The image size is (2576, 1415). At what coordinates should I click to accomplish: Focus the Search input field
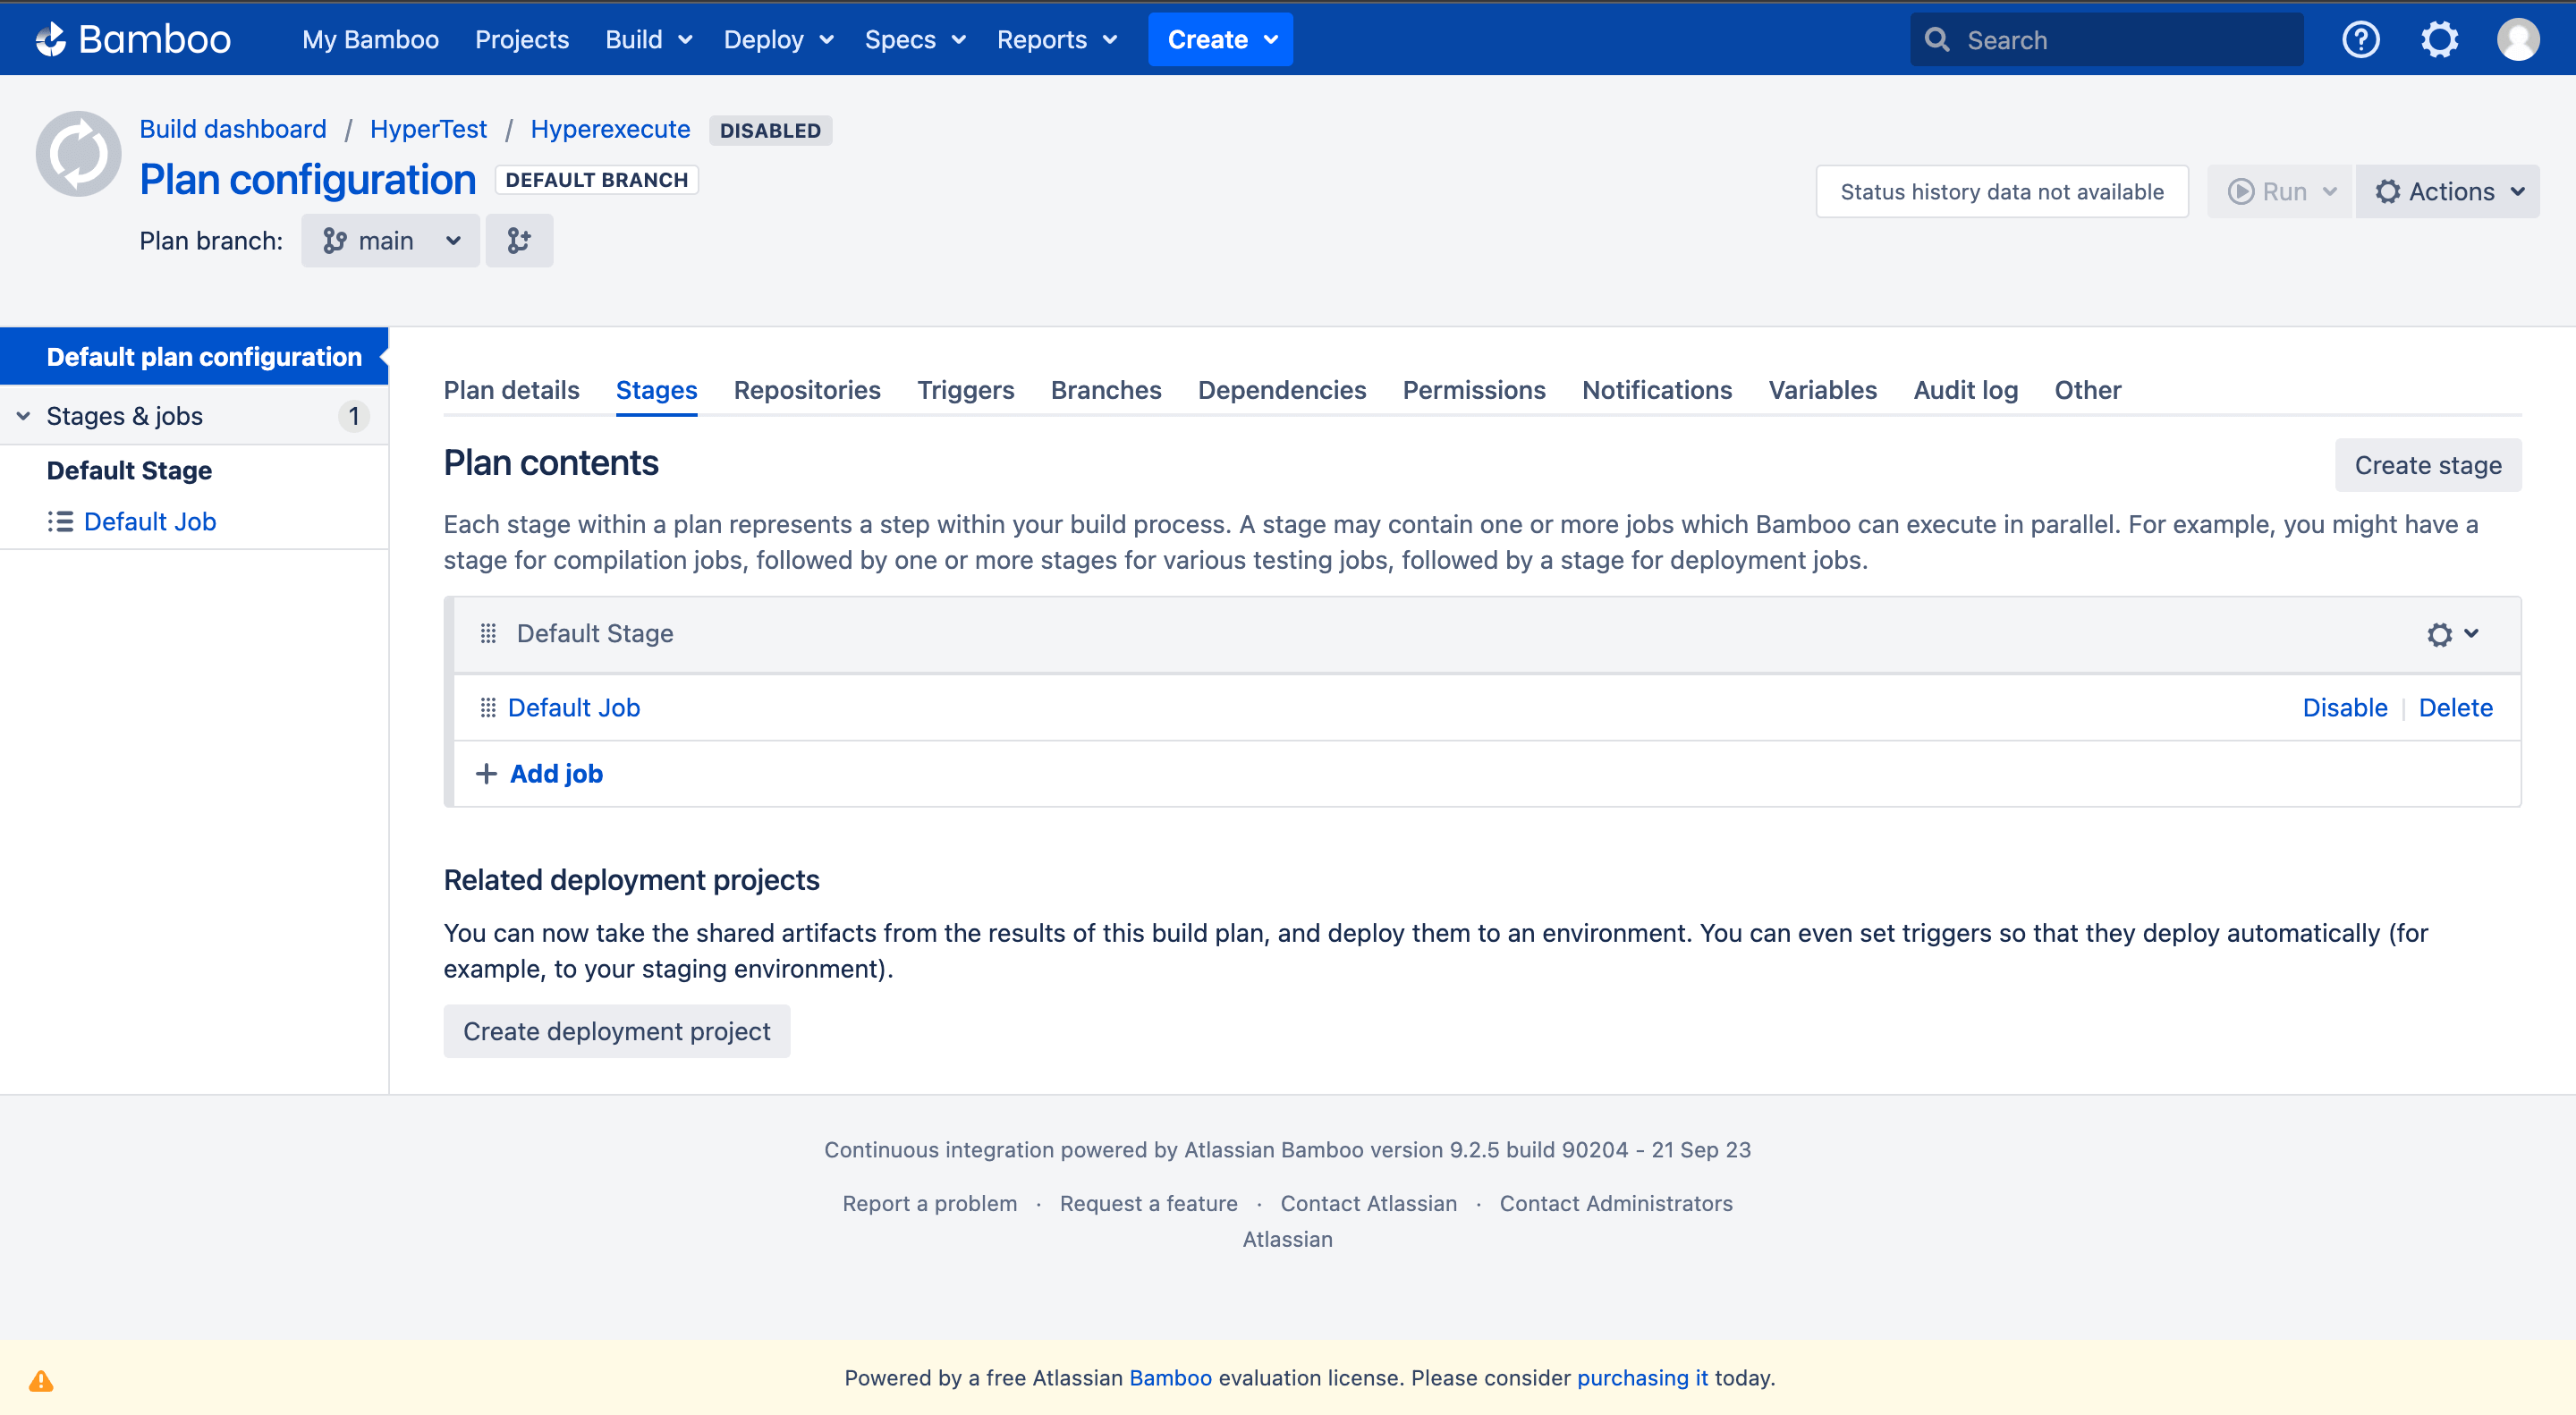coord(2120,40)
